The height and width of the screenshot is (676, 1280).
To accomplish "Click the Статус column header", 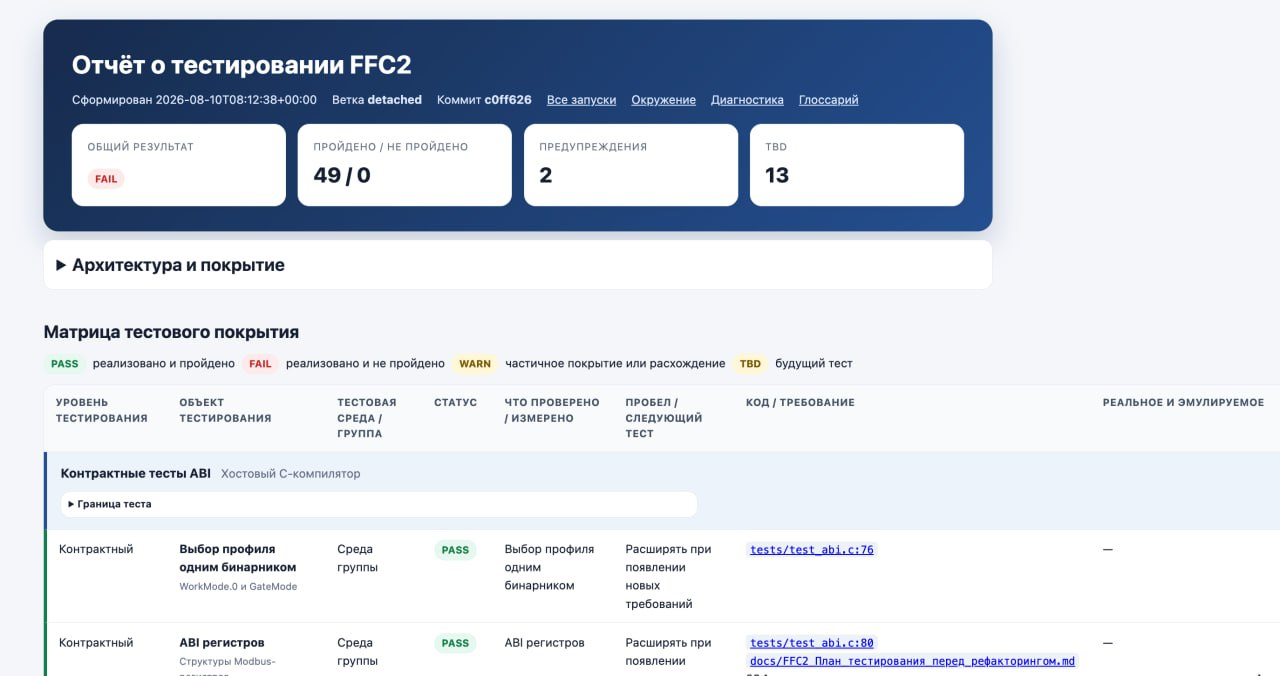I will pos(455,403).
